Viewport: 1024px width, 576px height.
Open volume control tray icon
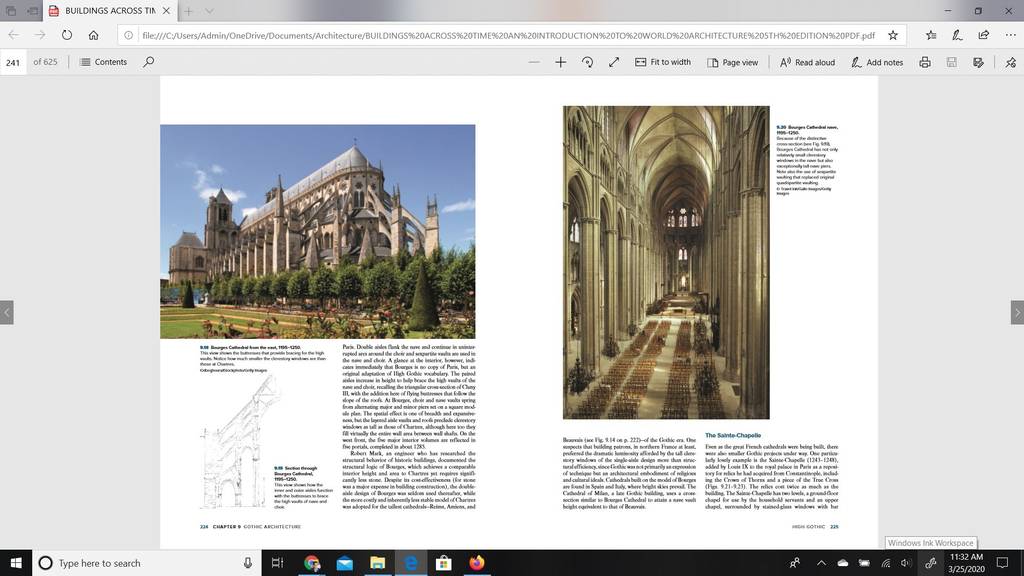(906, 563)
